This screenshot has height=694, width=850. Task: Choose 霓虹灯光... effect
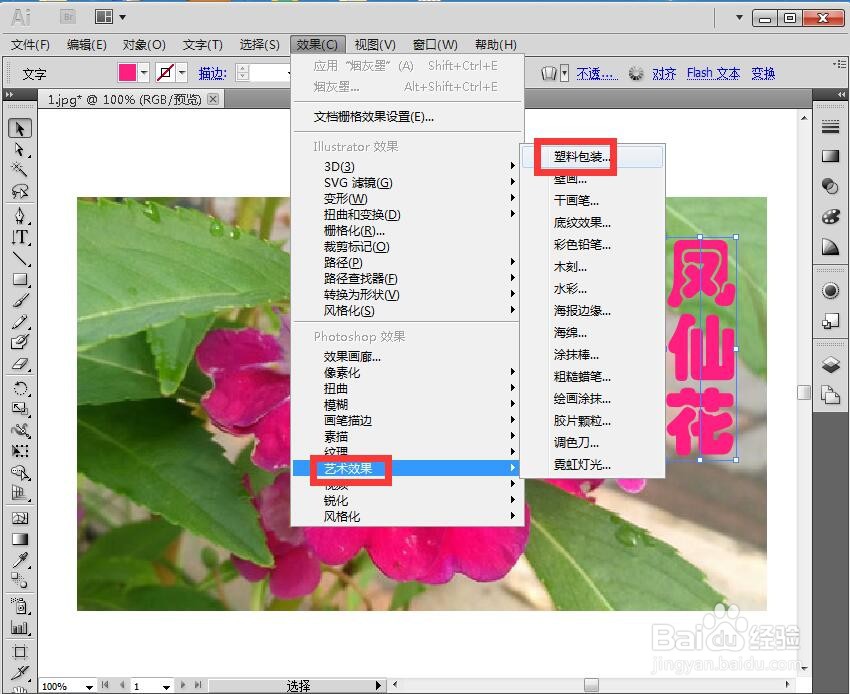click(x=593, y=464)
